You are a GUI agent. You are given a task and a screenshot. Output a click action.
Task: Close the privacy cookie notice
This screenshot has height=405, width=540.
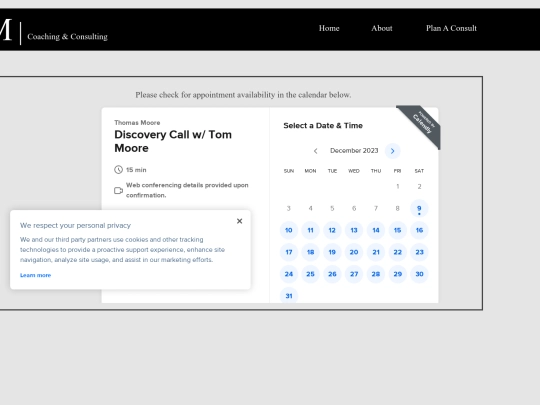pos(240,221)
